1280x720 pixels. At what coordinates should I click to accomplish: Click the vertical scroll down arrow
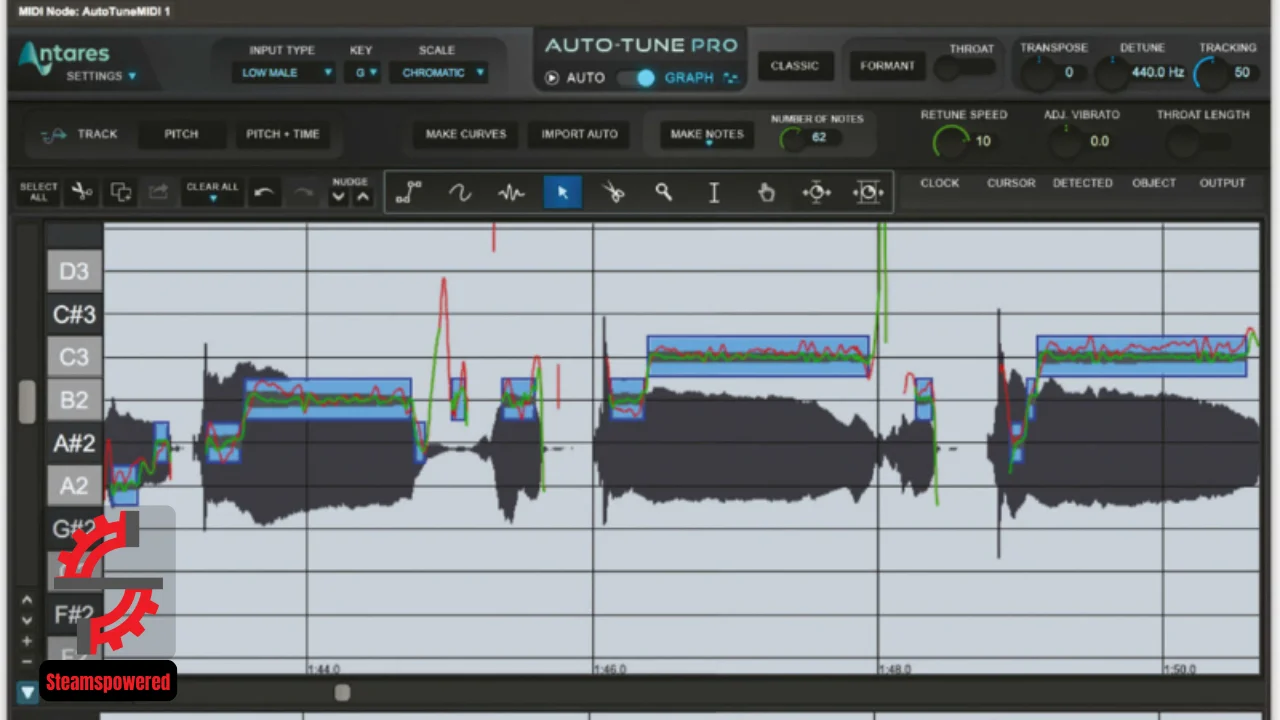pos(26,620)
